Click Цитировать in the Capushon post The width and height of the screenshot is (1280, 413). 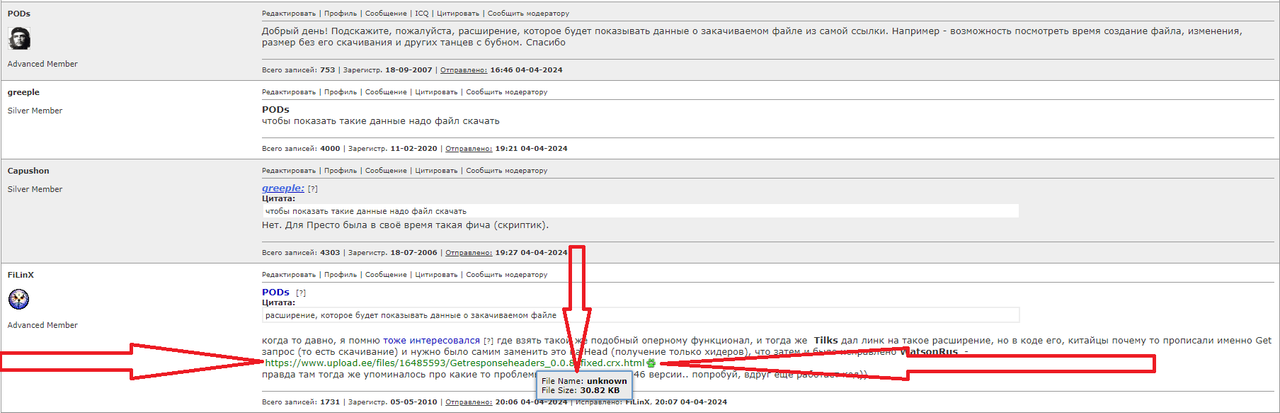pyautogui.click(x=436, y=170)
